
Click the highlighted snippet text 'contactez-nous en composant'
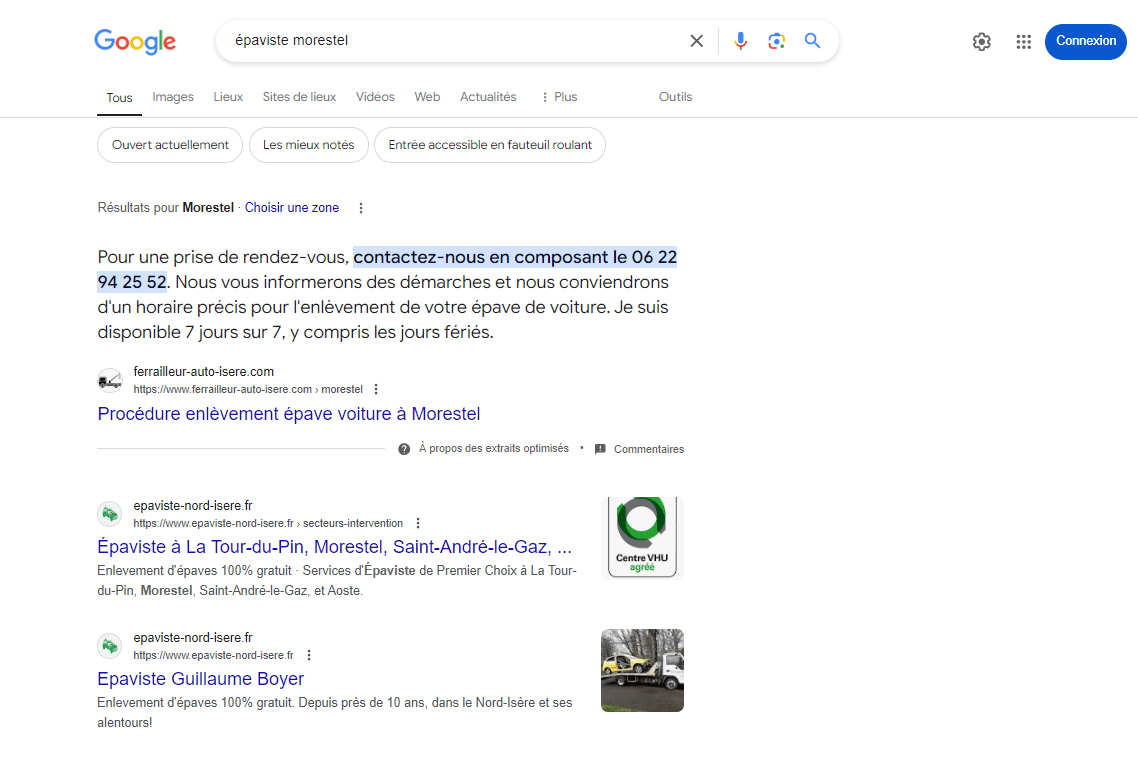480,257
